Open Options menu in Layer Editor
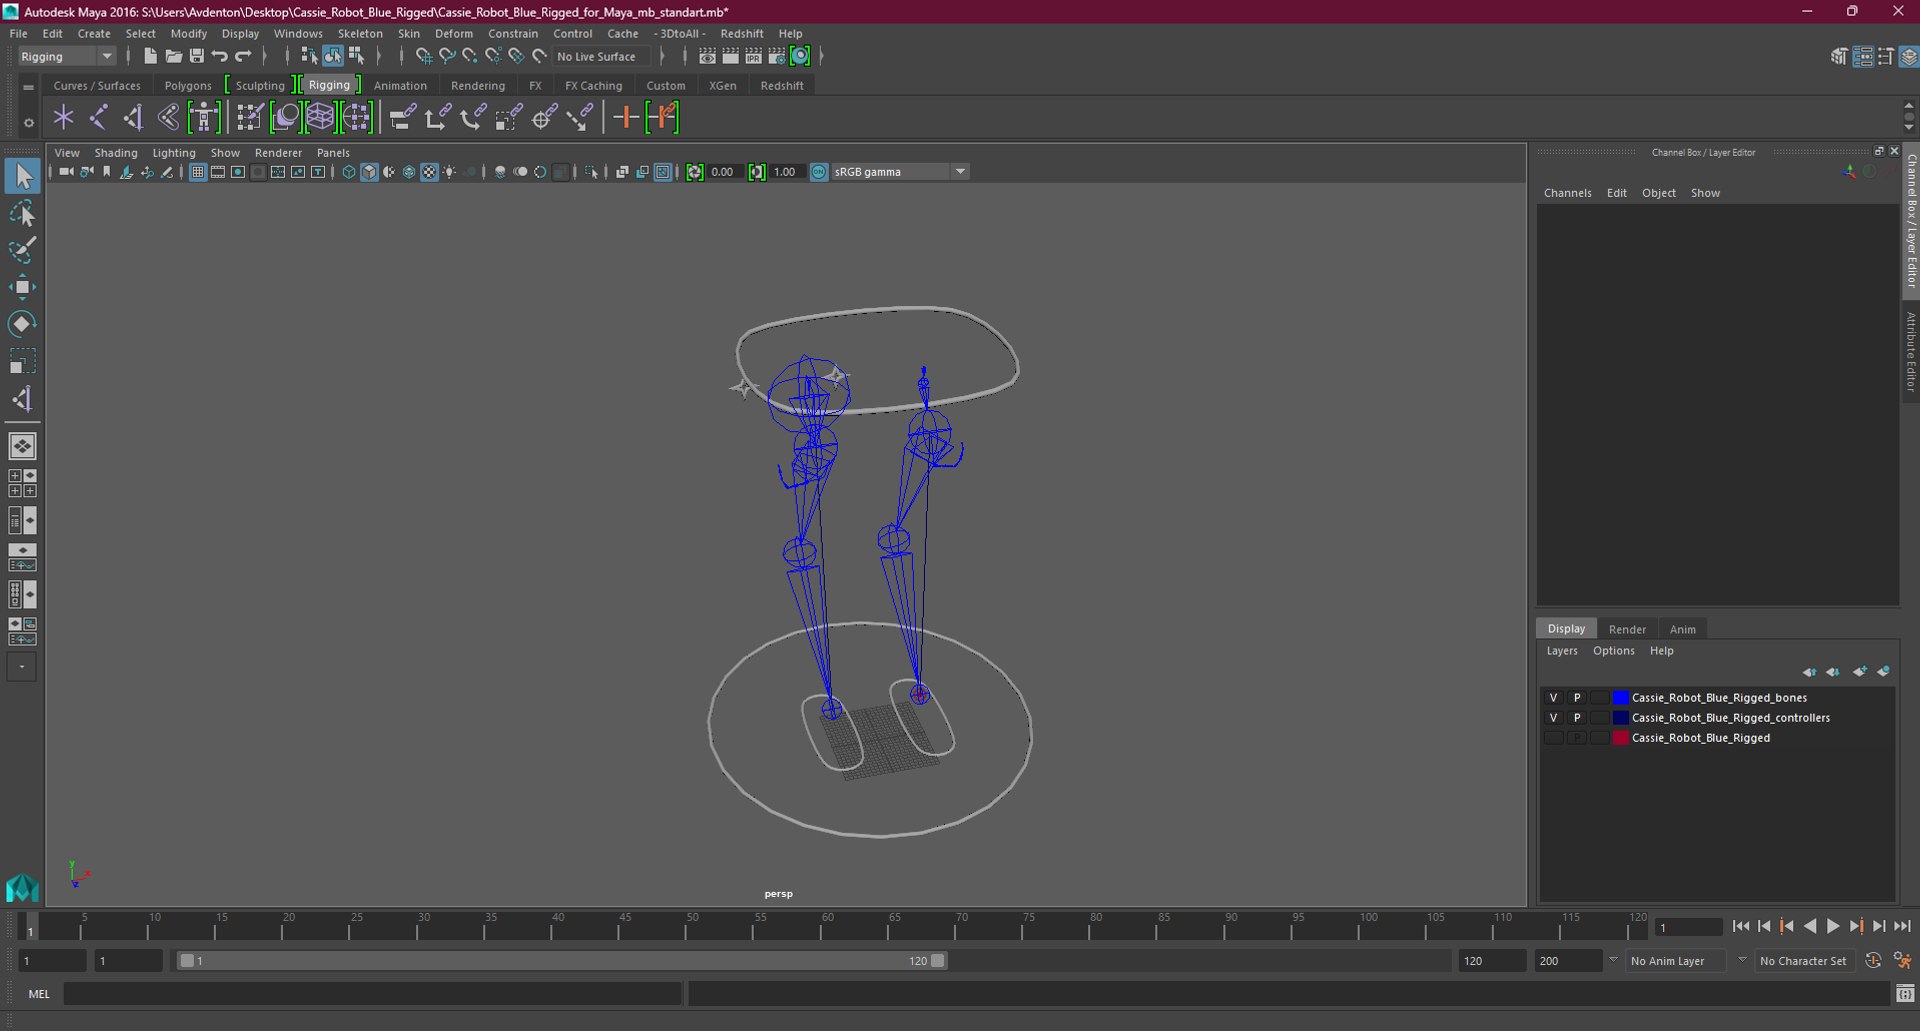This screenshot has height=1031, width=1920. coord(1613,651)
